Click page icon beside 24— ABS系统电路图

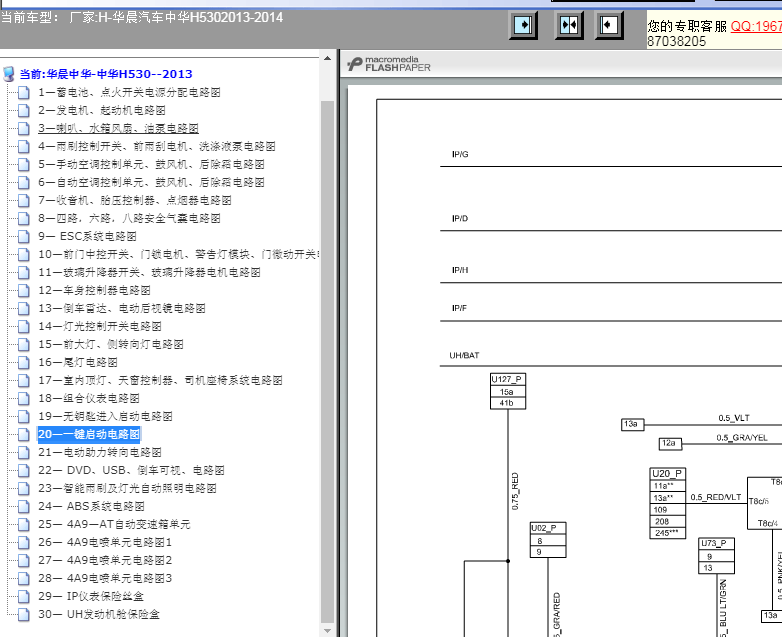point(24,506)
